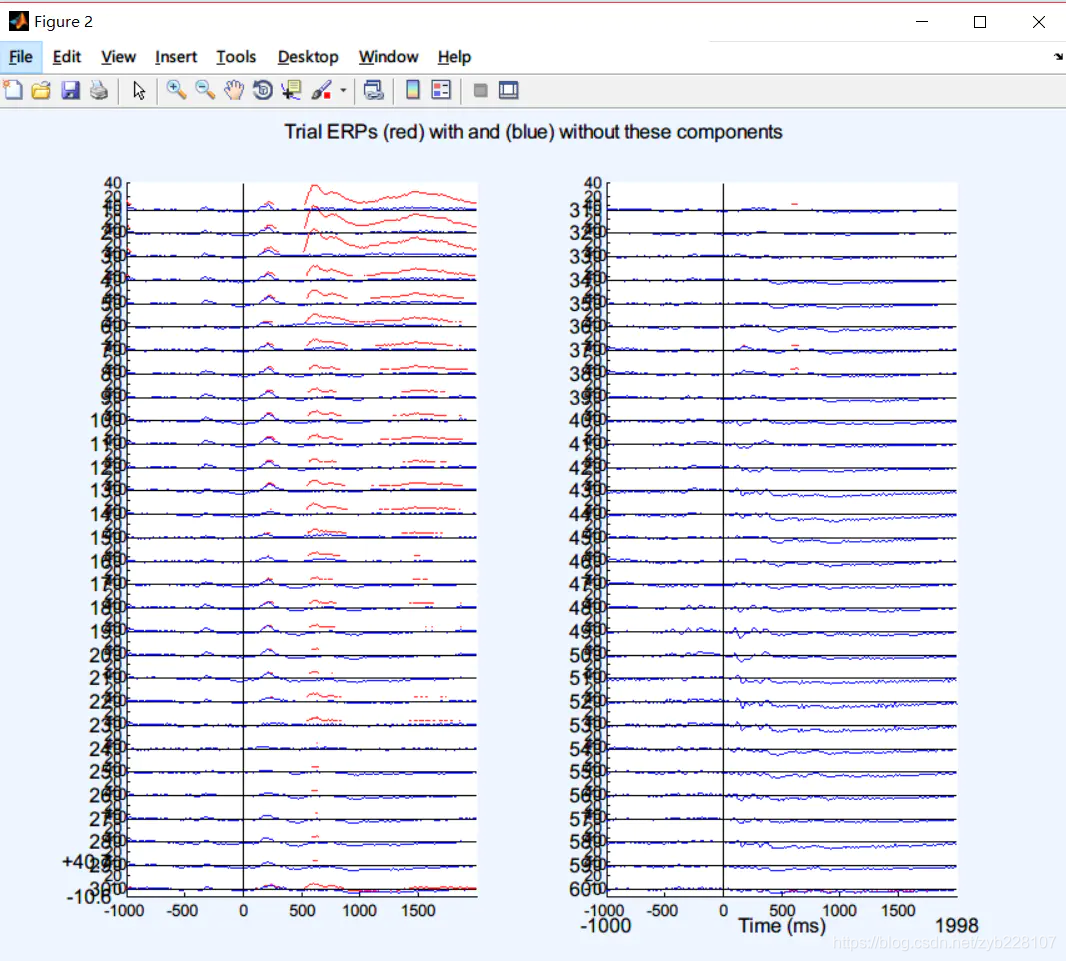Screen dimensions: 1066x961
Task: Open the Insert menu
Action: [176, 57]
